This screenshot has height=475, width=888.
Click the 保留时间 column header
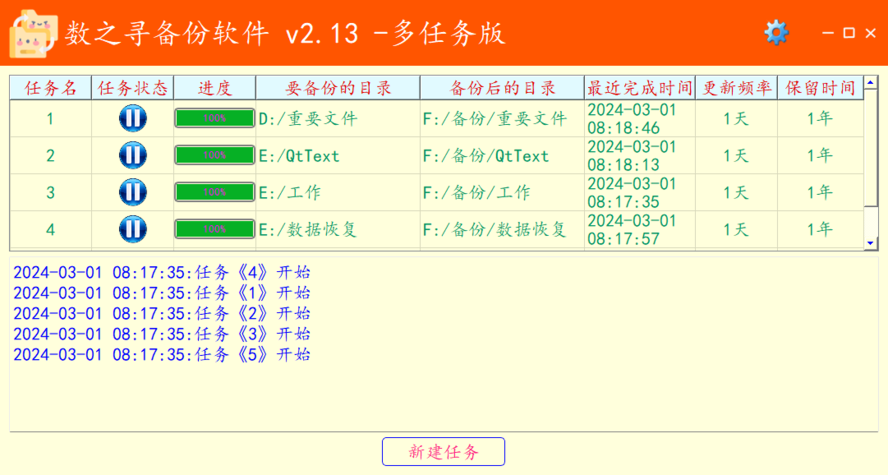click(x=820, y=88)
